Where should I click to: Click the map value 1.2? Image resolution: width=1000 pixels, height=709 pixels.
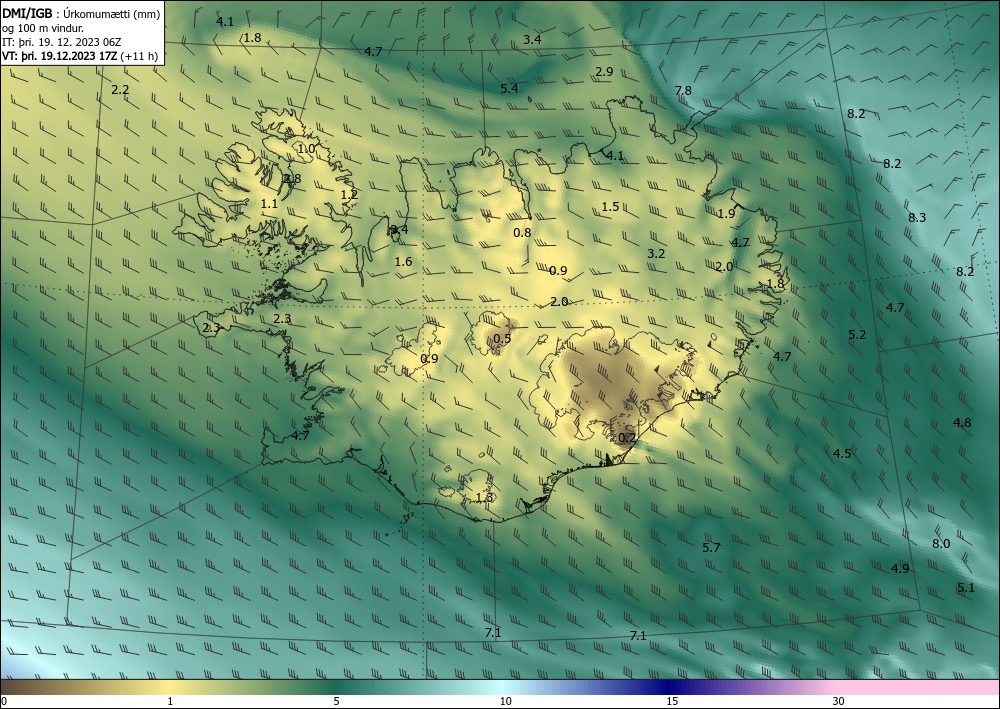pyautogui.click(x=349, y=194)
